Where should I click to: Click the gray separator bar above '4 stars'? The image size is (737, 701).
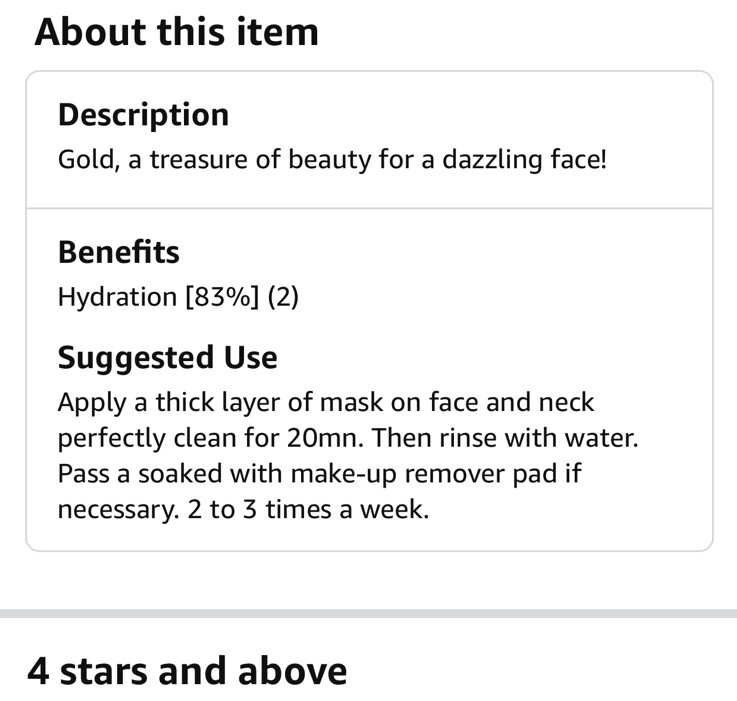coord(368,613)
